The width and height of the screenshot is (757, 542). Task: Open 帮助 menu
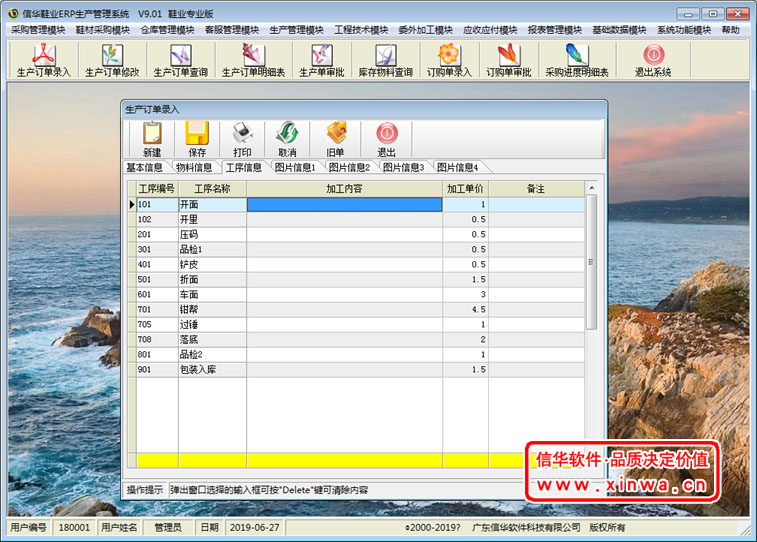click(x=730, y=30)
